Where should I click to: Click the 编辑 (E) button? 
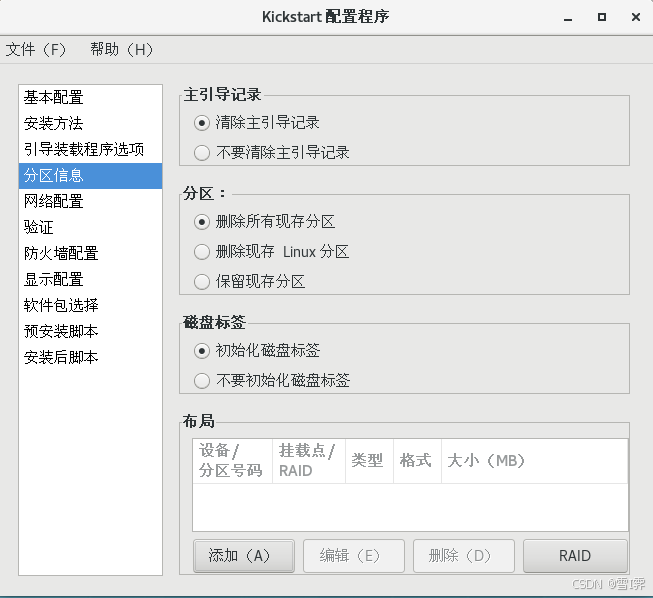click(x=354, y=556)
